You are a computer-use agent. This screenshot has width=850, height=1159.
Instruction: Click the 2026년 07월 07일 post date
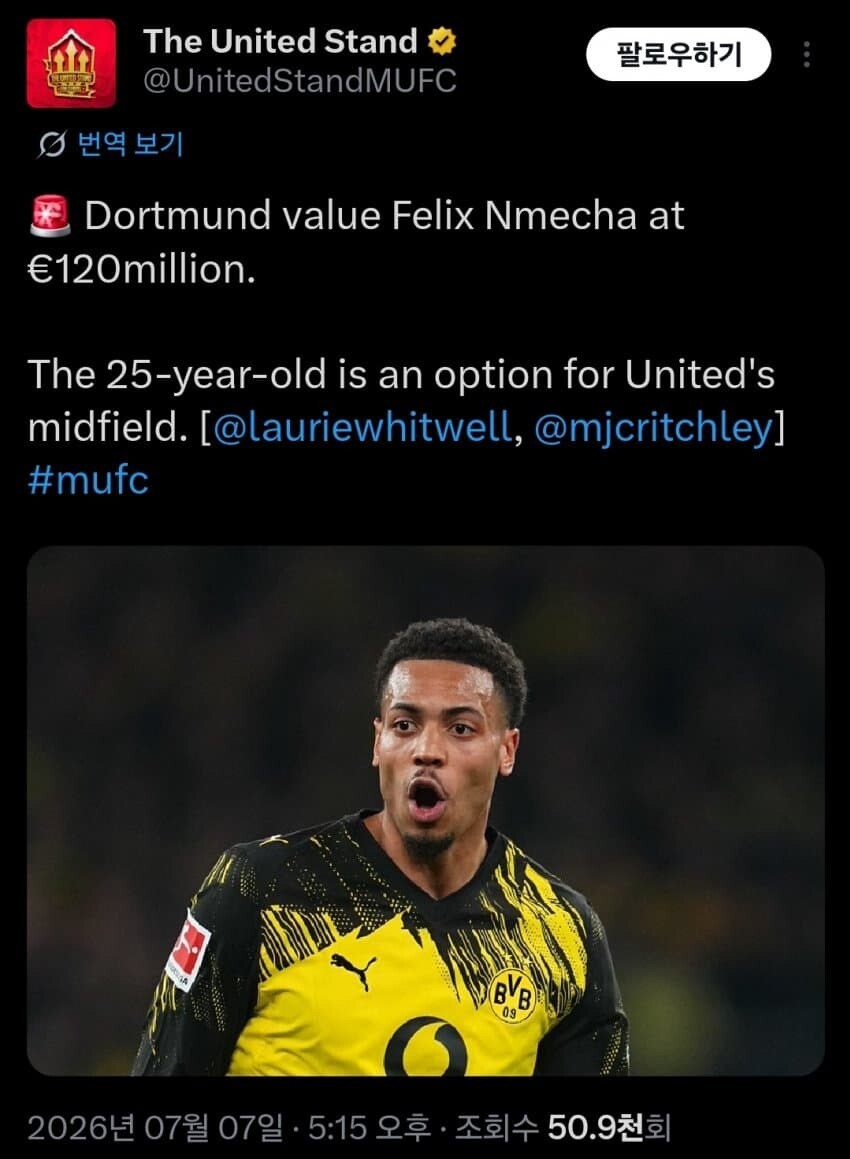tap(155, 1127)
